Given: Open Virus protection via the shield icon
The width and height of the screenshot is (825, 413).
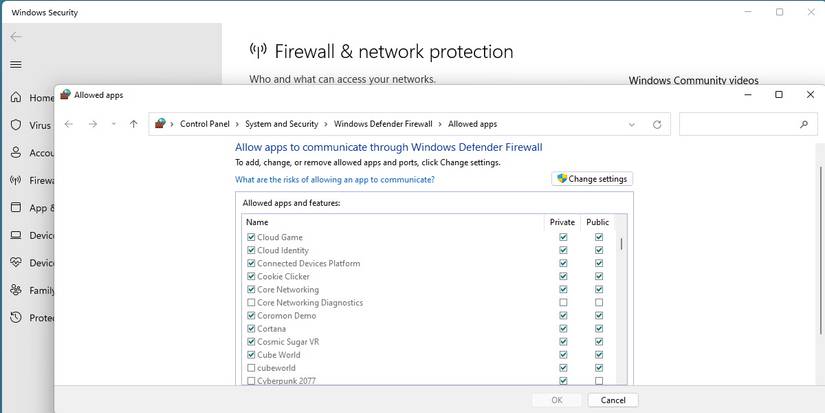Looking at the screenshot, I should [x=16, y=126].
